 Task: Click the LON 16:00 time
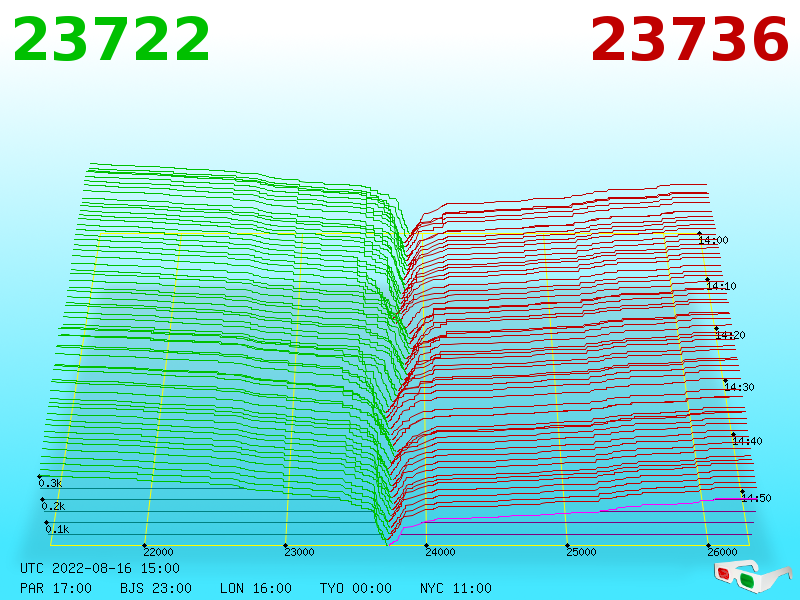256,588
